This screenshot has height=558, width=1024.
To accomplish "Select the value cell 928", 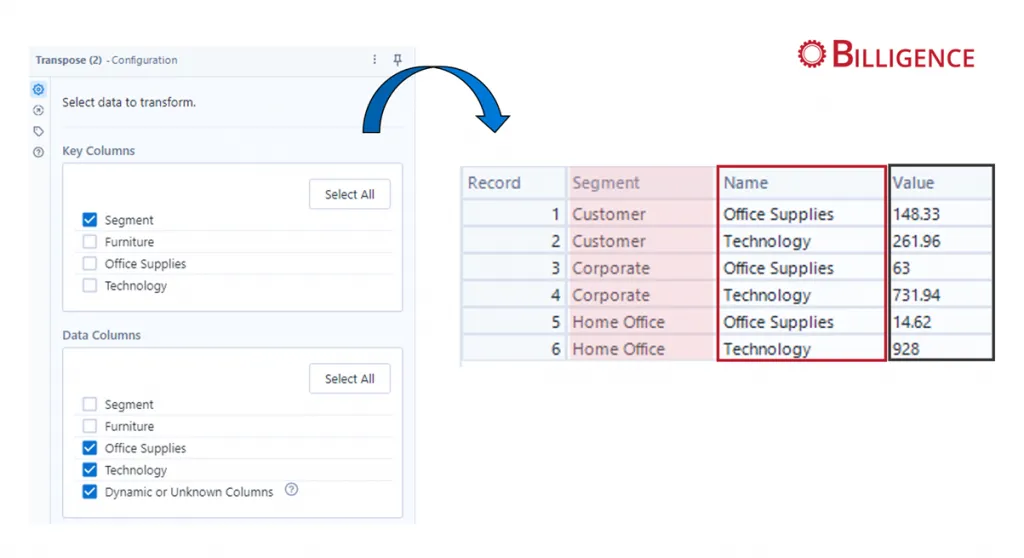I will pyautogui.click(x=941, y=348).
